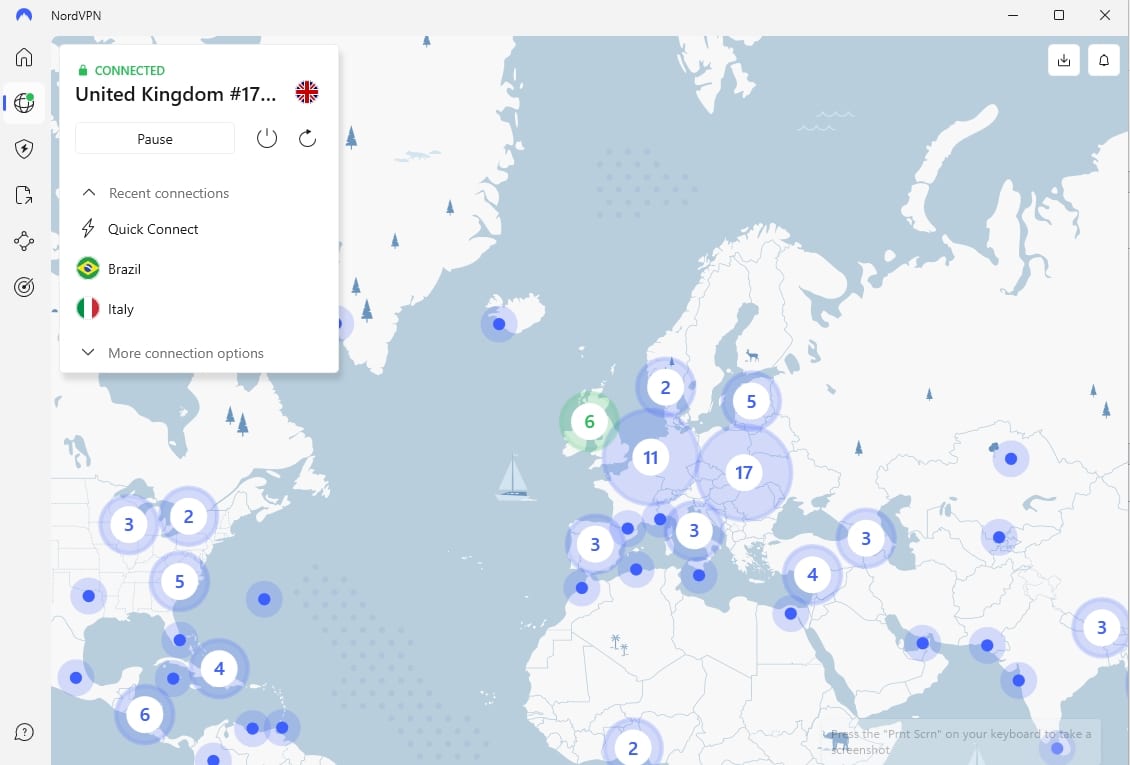The width and height of the screenshot is (1130, 765).
Task: Open the Meshnet sidebar icon
Action: click(24, 241)
